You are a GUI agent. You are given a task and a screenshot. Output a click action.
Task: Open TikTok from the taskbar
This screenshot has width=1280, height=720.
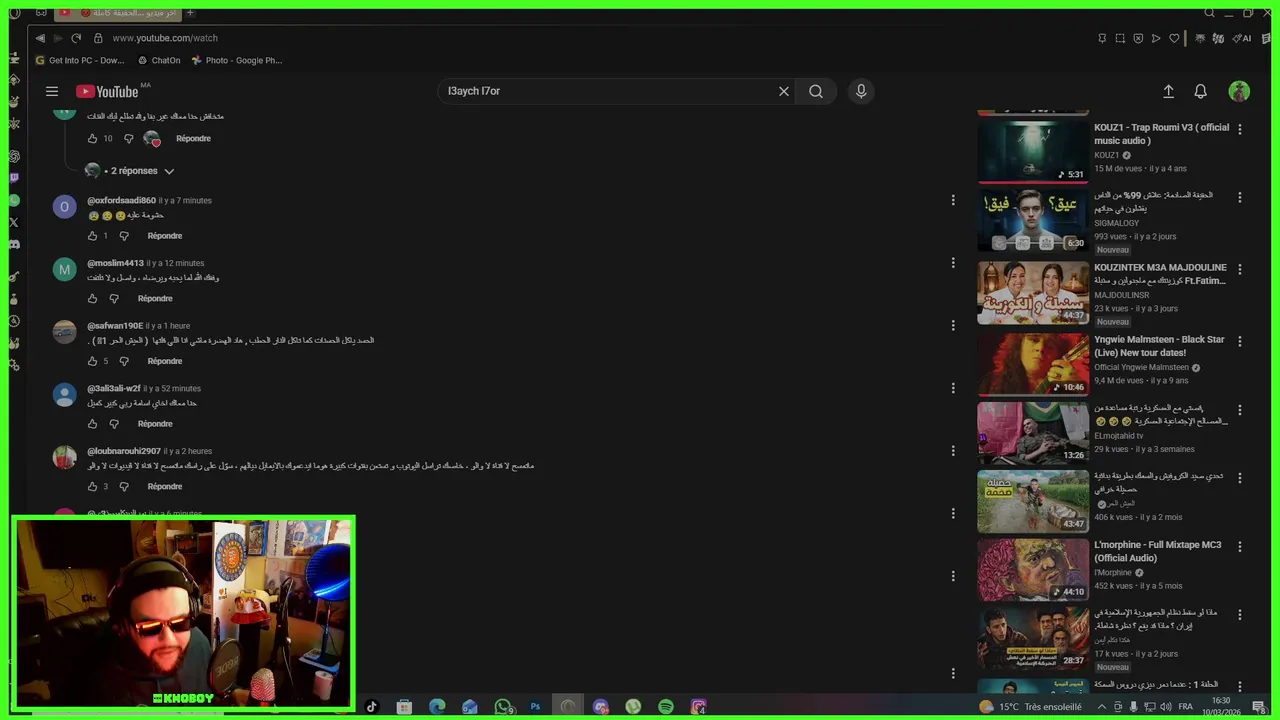pos(372,707)
